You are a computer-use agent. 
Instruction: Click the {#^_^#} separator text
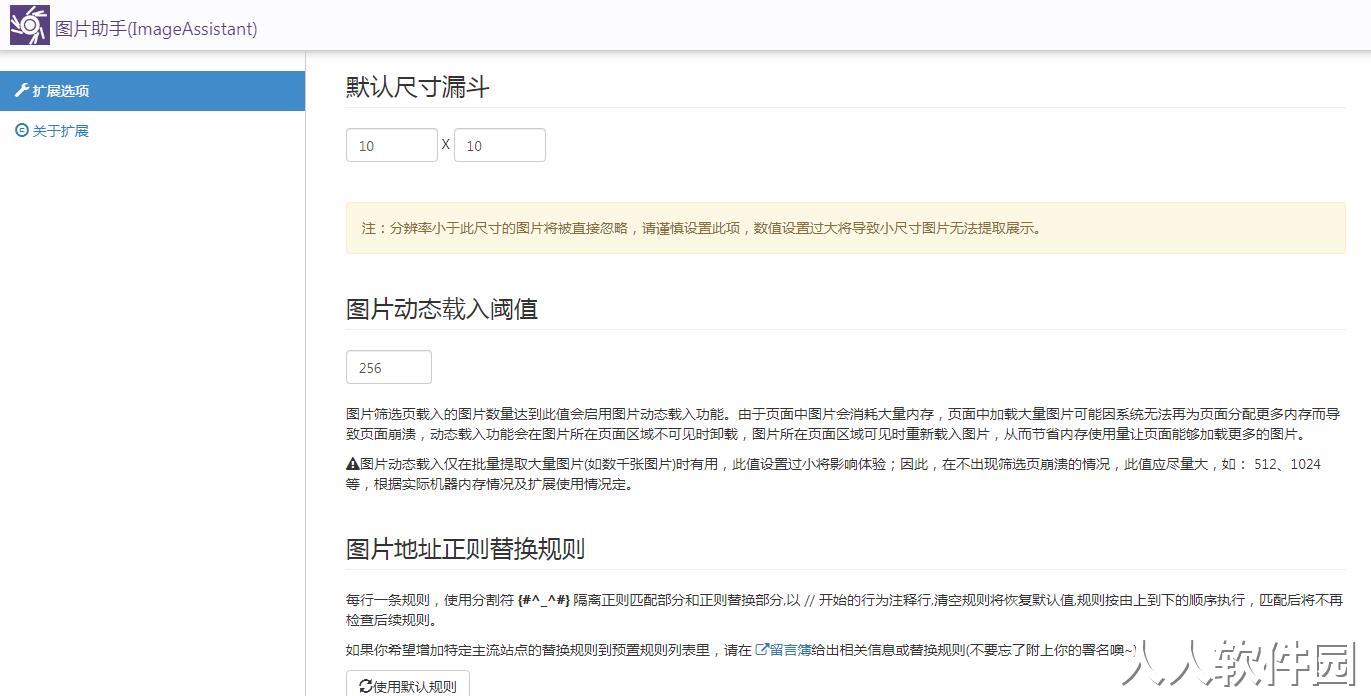click(544, 600)
